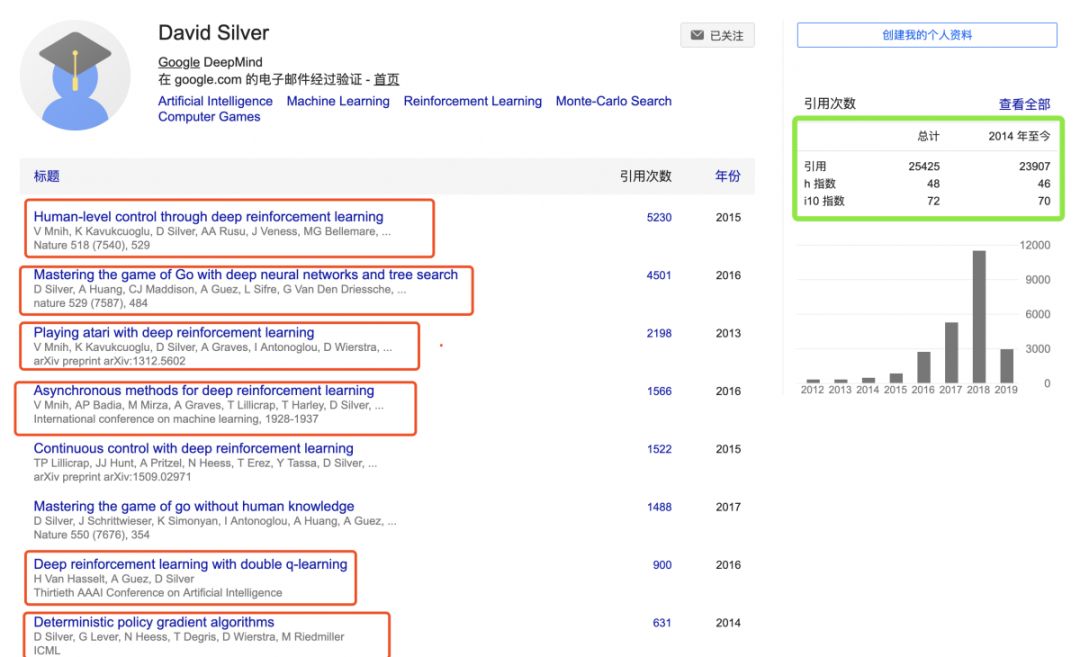Open Human-level control through deep reinforcement learning
Screen dimensions: 1080x657
(x=208, y=217)
